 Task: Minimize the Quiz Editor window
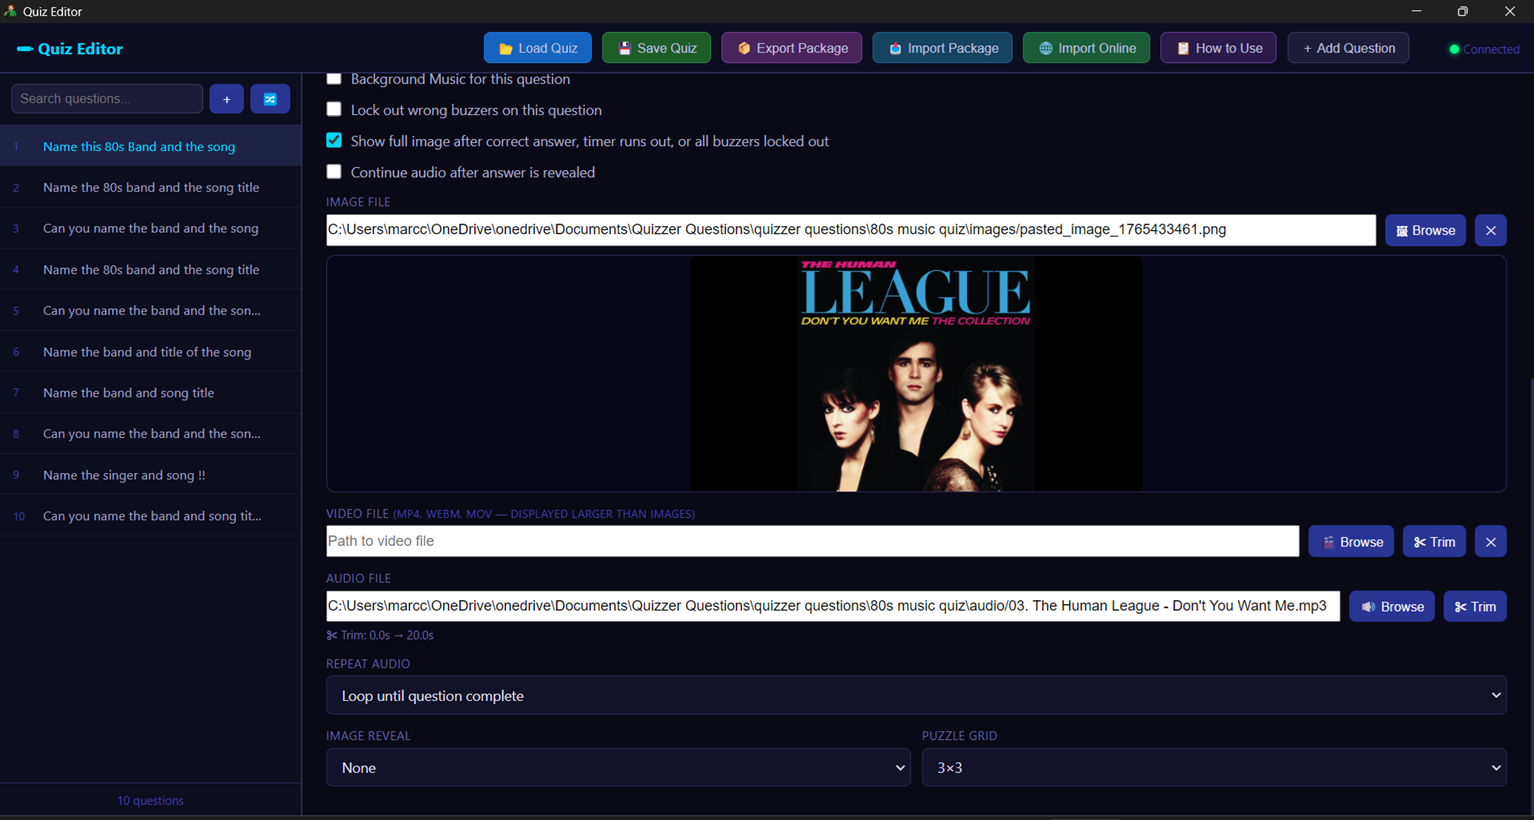[x=1416, y=11]
